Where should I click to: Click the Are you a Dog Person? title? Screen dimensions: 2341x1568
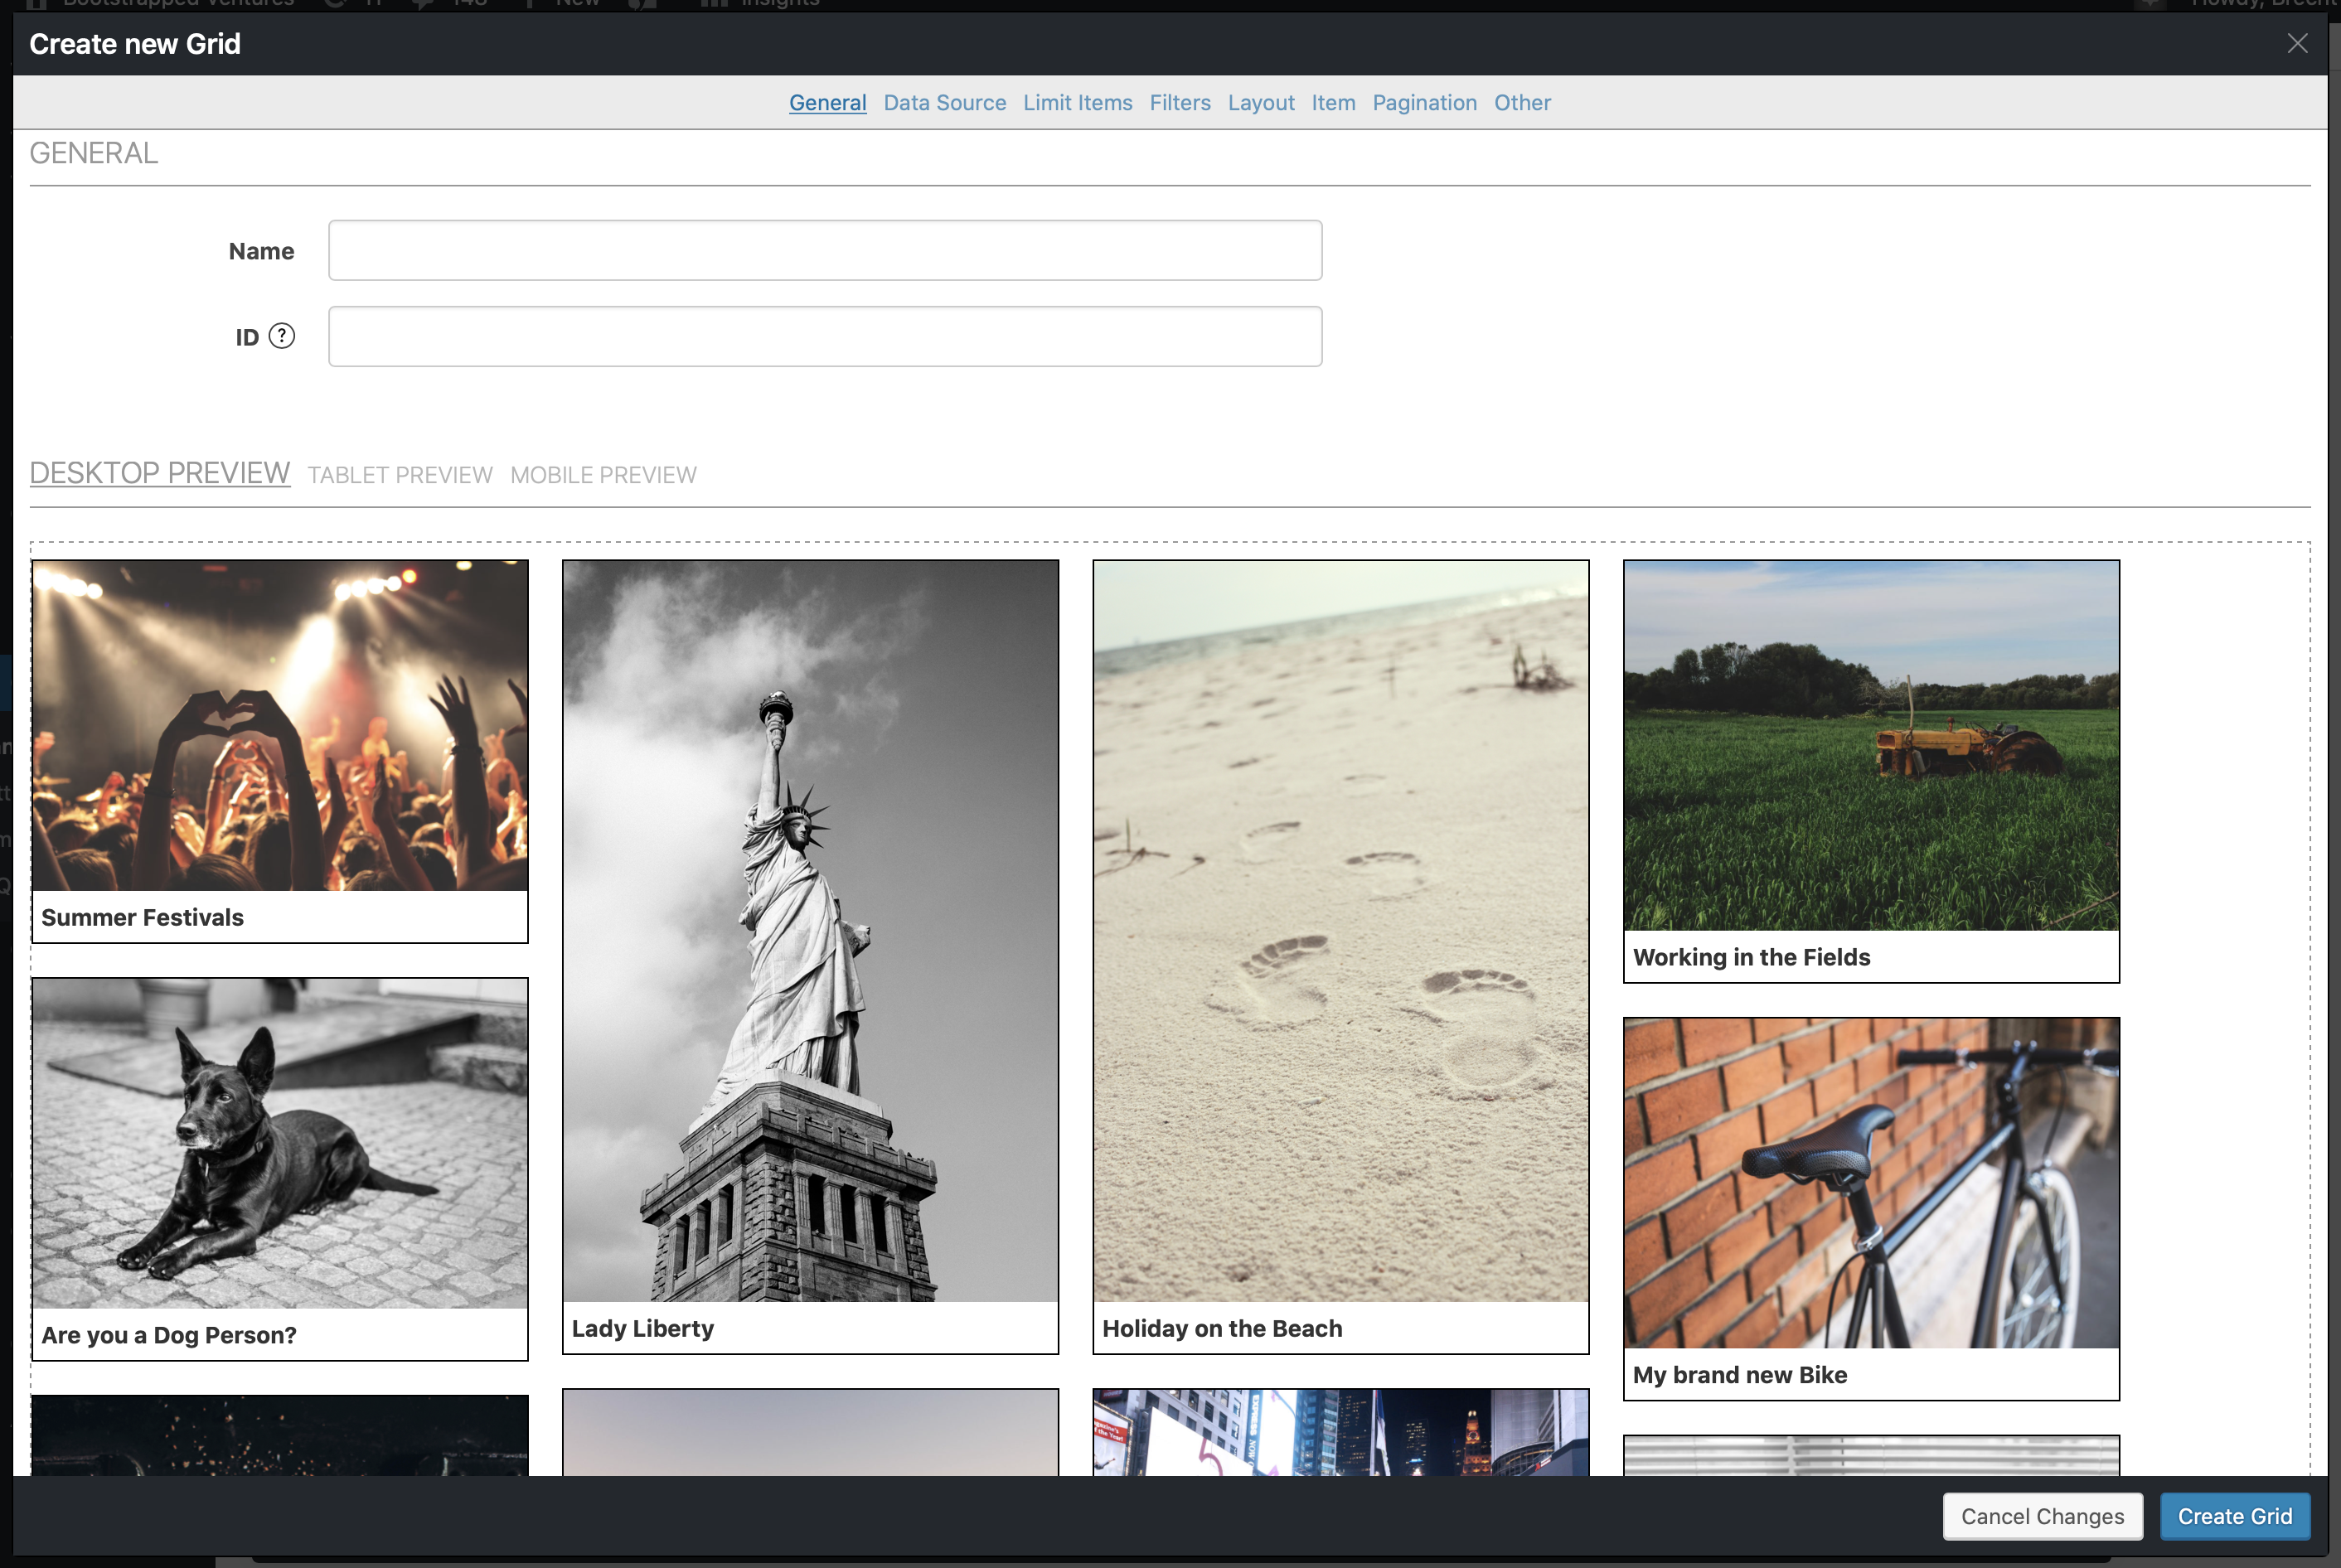[x=169, y=1335]
